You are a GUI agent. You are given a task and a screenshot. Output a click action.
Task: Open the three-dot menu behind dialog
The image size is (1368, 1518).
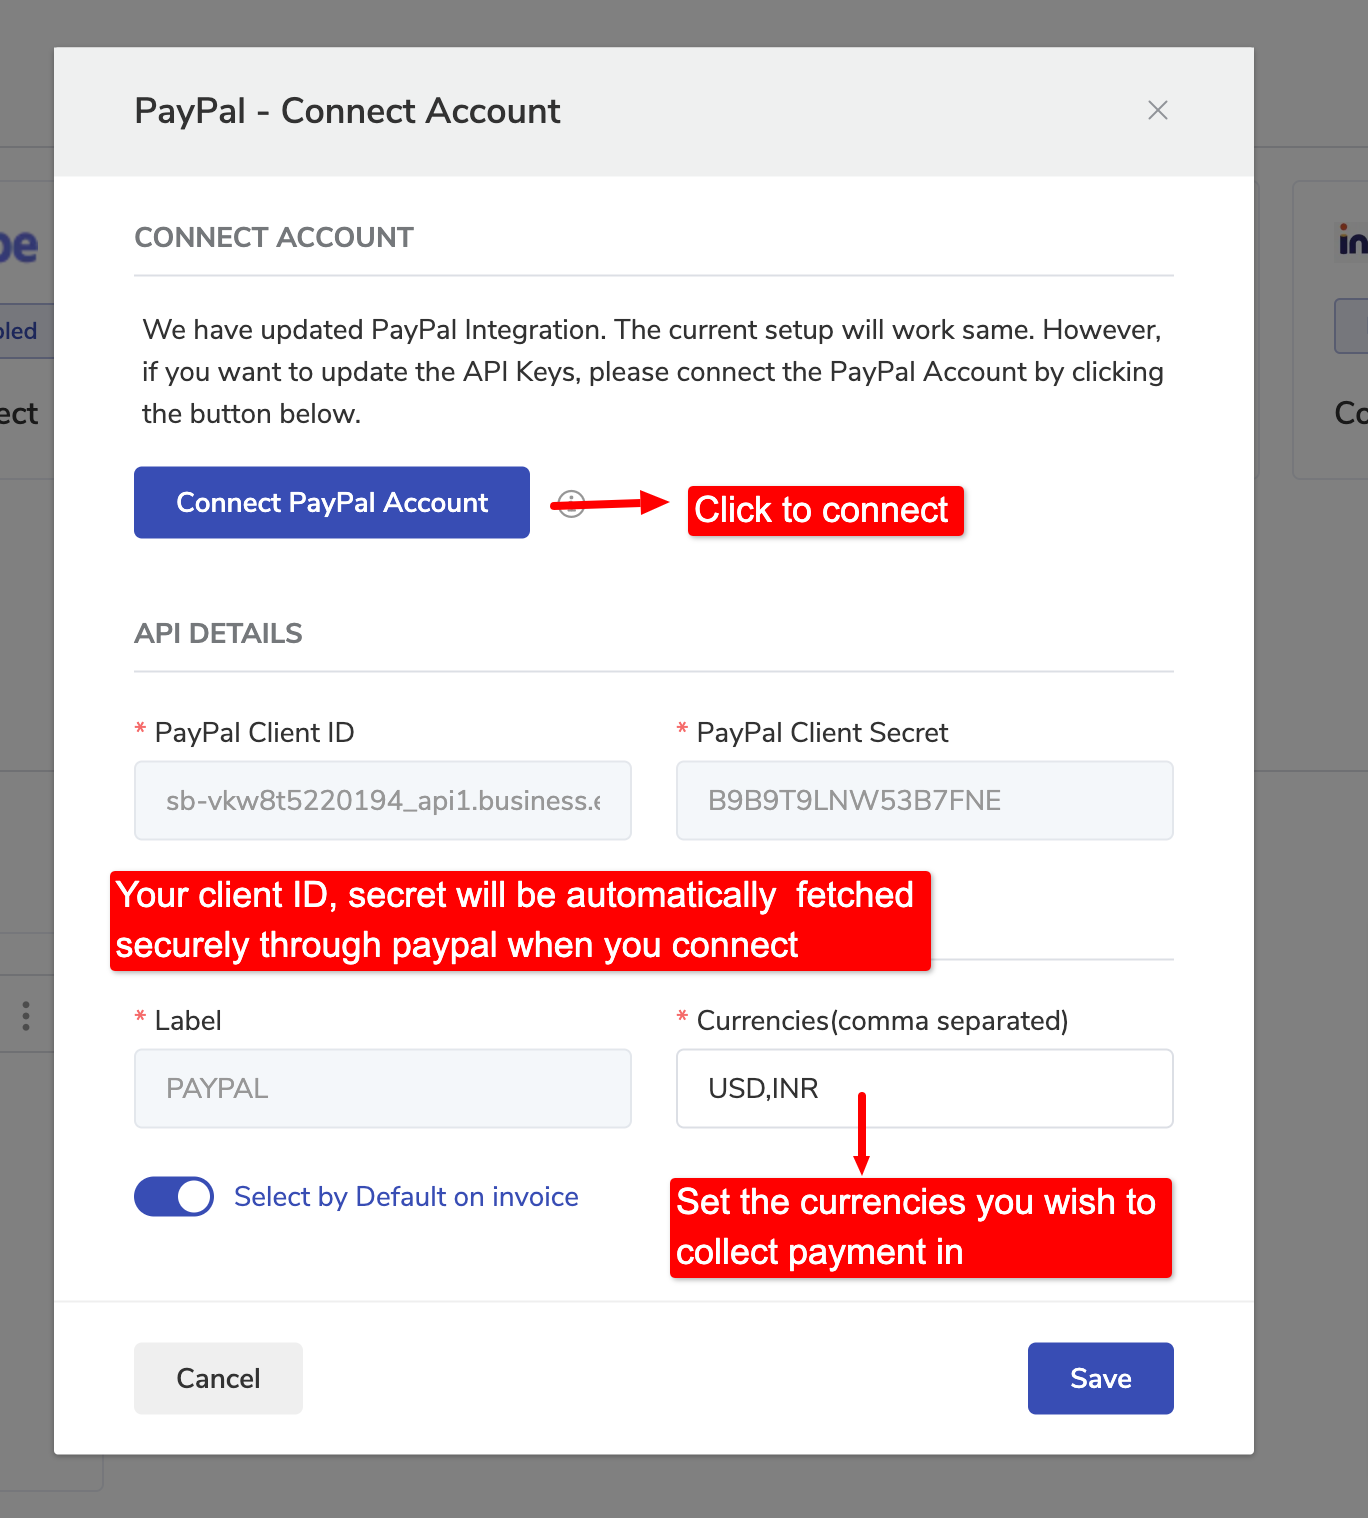coord(26,1016)
